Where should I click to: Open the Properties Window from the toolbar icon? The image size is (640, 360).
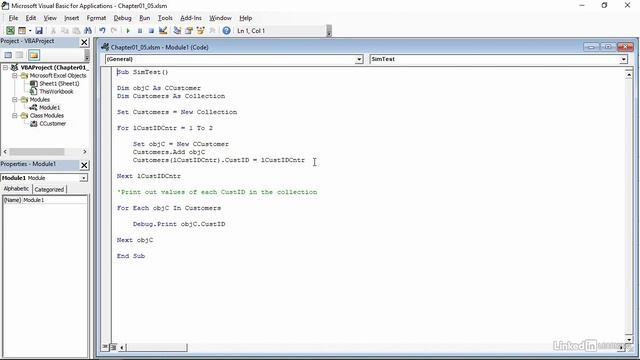coord(189,31)
